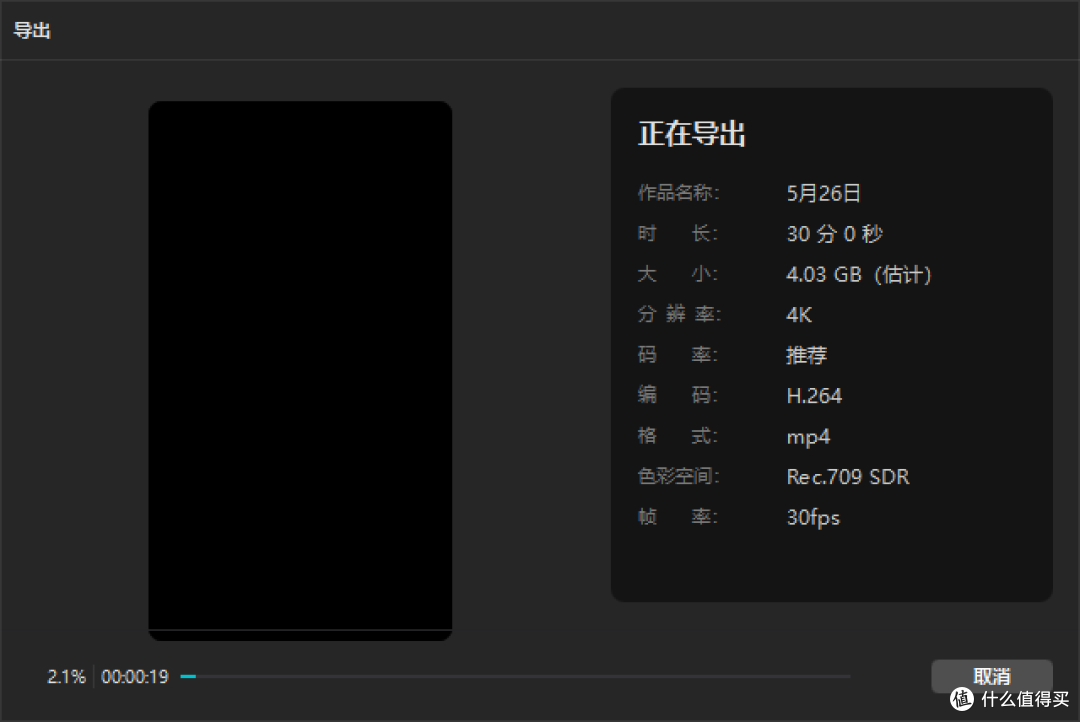Select the elapsed time 00:00:19
The width and height of the screenshot is (1080, 722).
pyautogui.click(x=135, y=677)
